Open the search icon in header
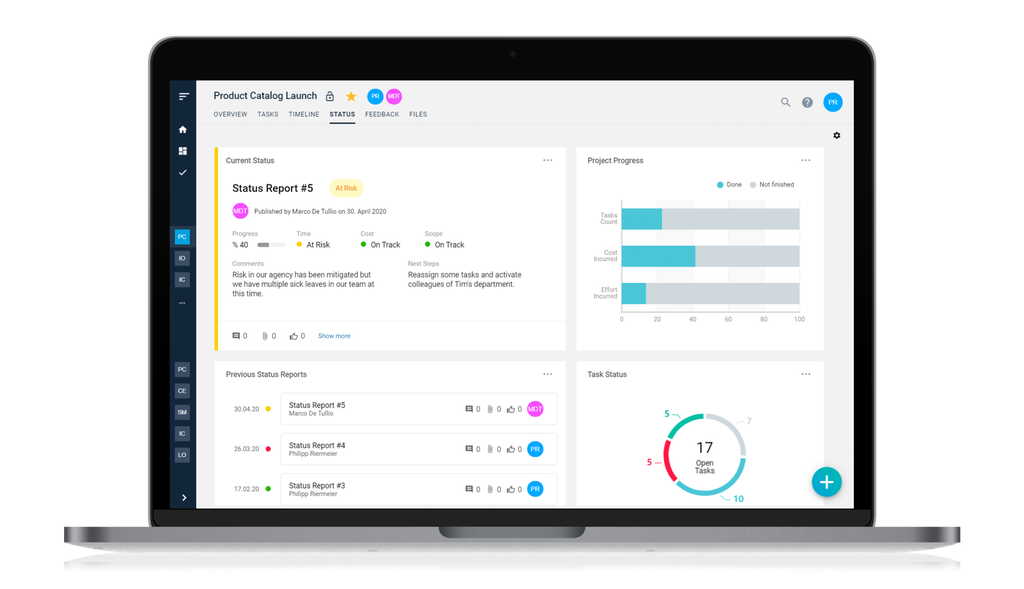The image size is (1024, 589). [786, 102]
